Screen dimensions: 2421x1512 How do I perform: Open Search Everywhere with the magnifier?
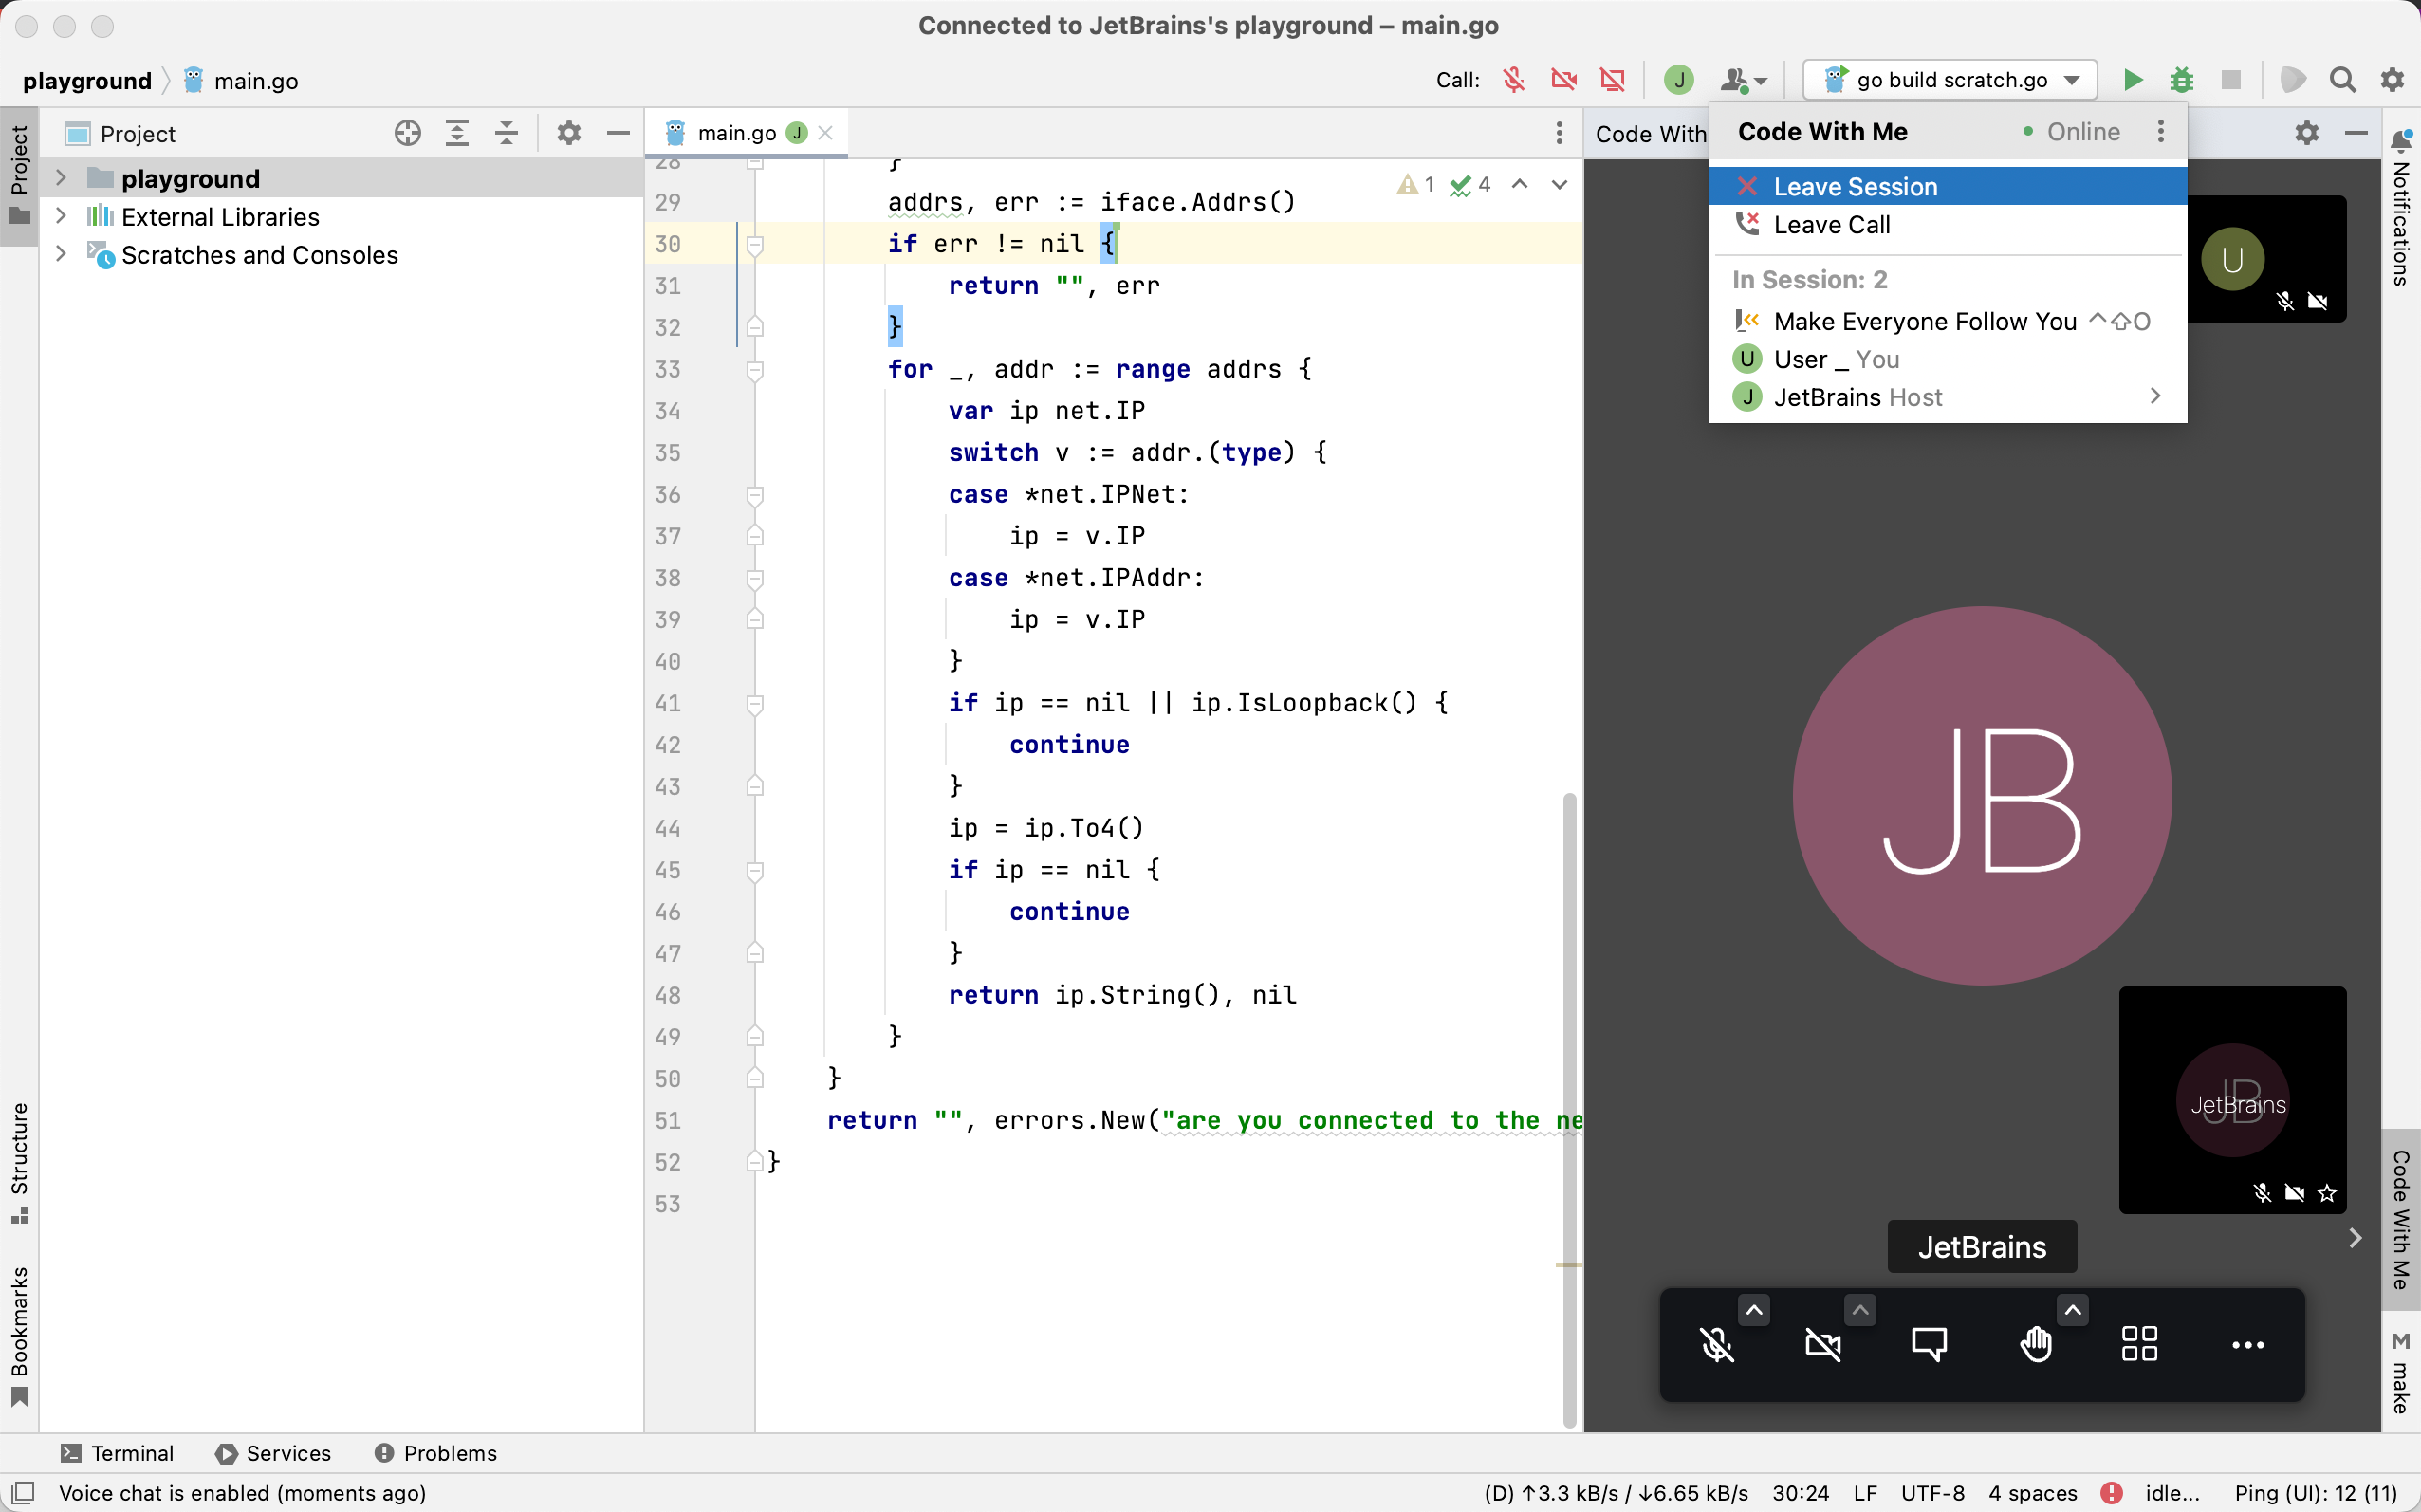point(2341,79)
